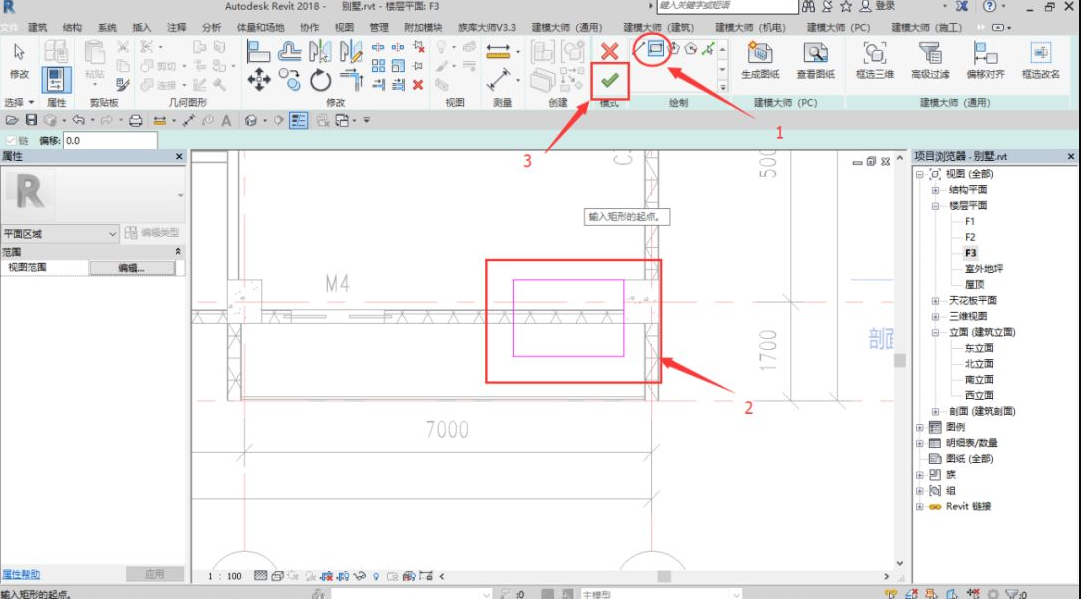The width and height of the screenshot is (1081, 599).
Task: Toggle the 链 chain checkbox
Action: tap(11, 141)
